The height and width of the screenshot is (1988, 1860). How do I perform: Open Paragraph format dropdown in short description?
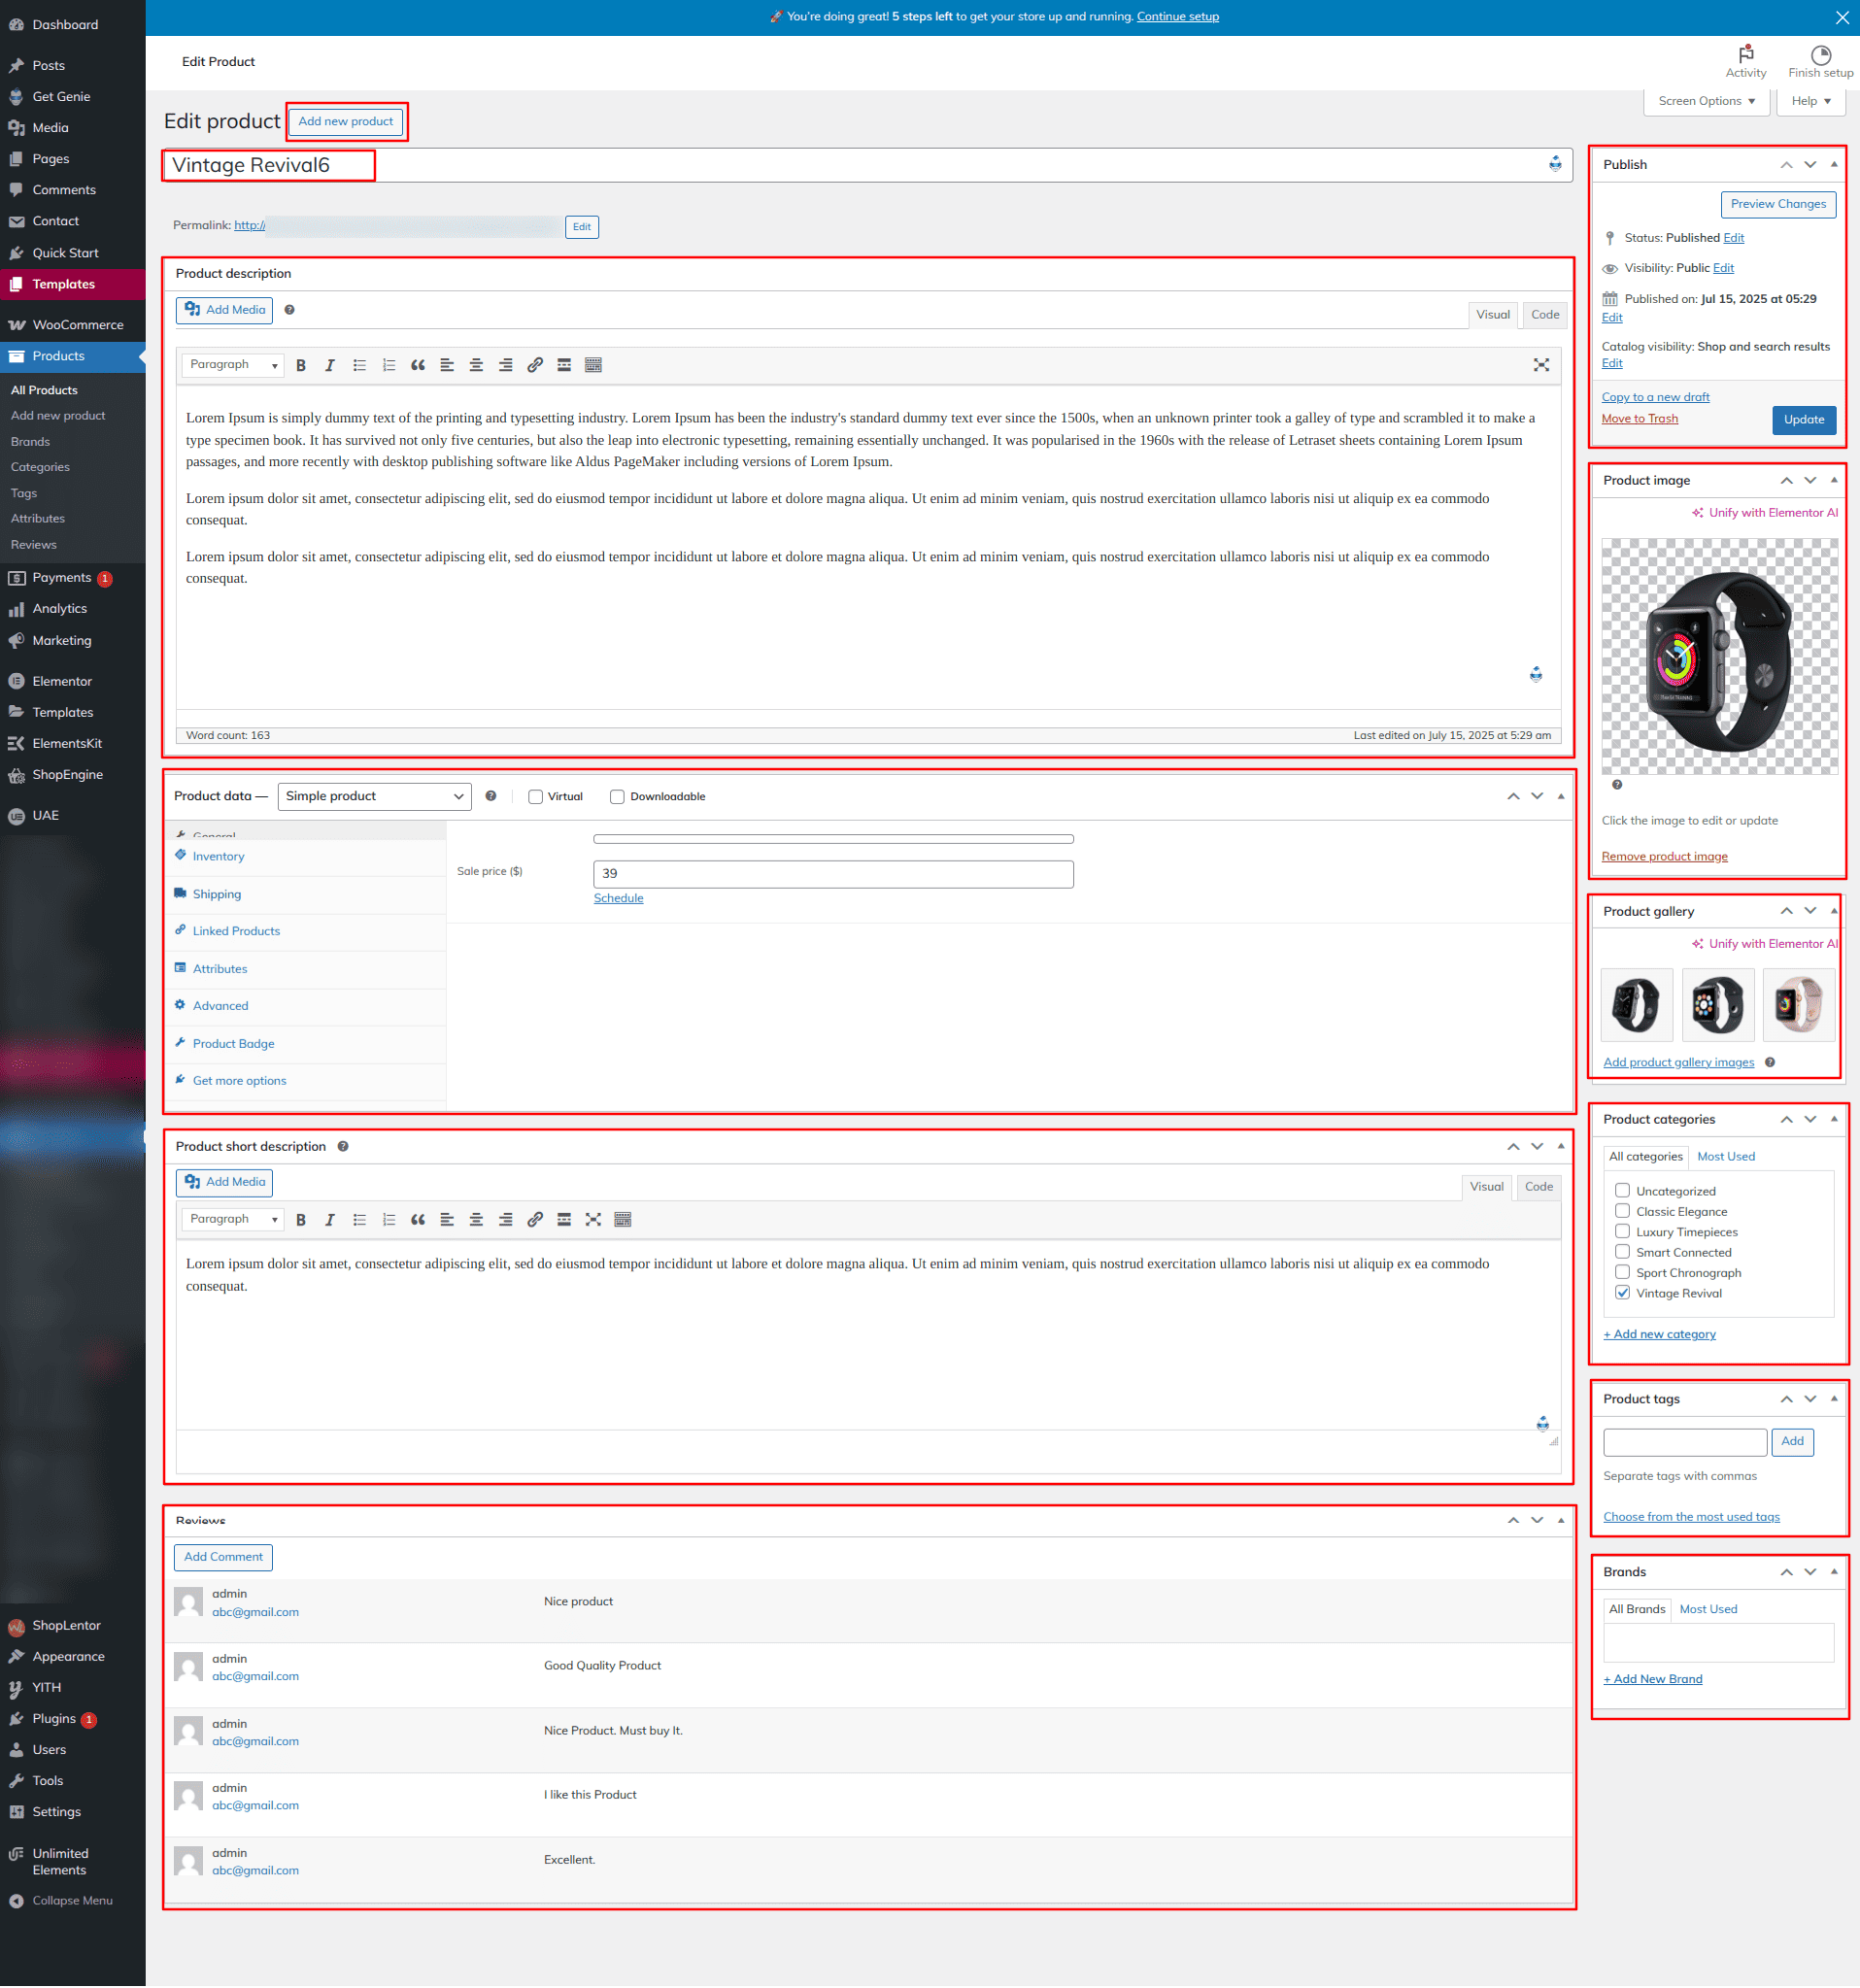tap(233, 1219)
